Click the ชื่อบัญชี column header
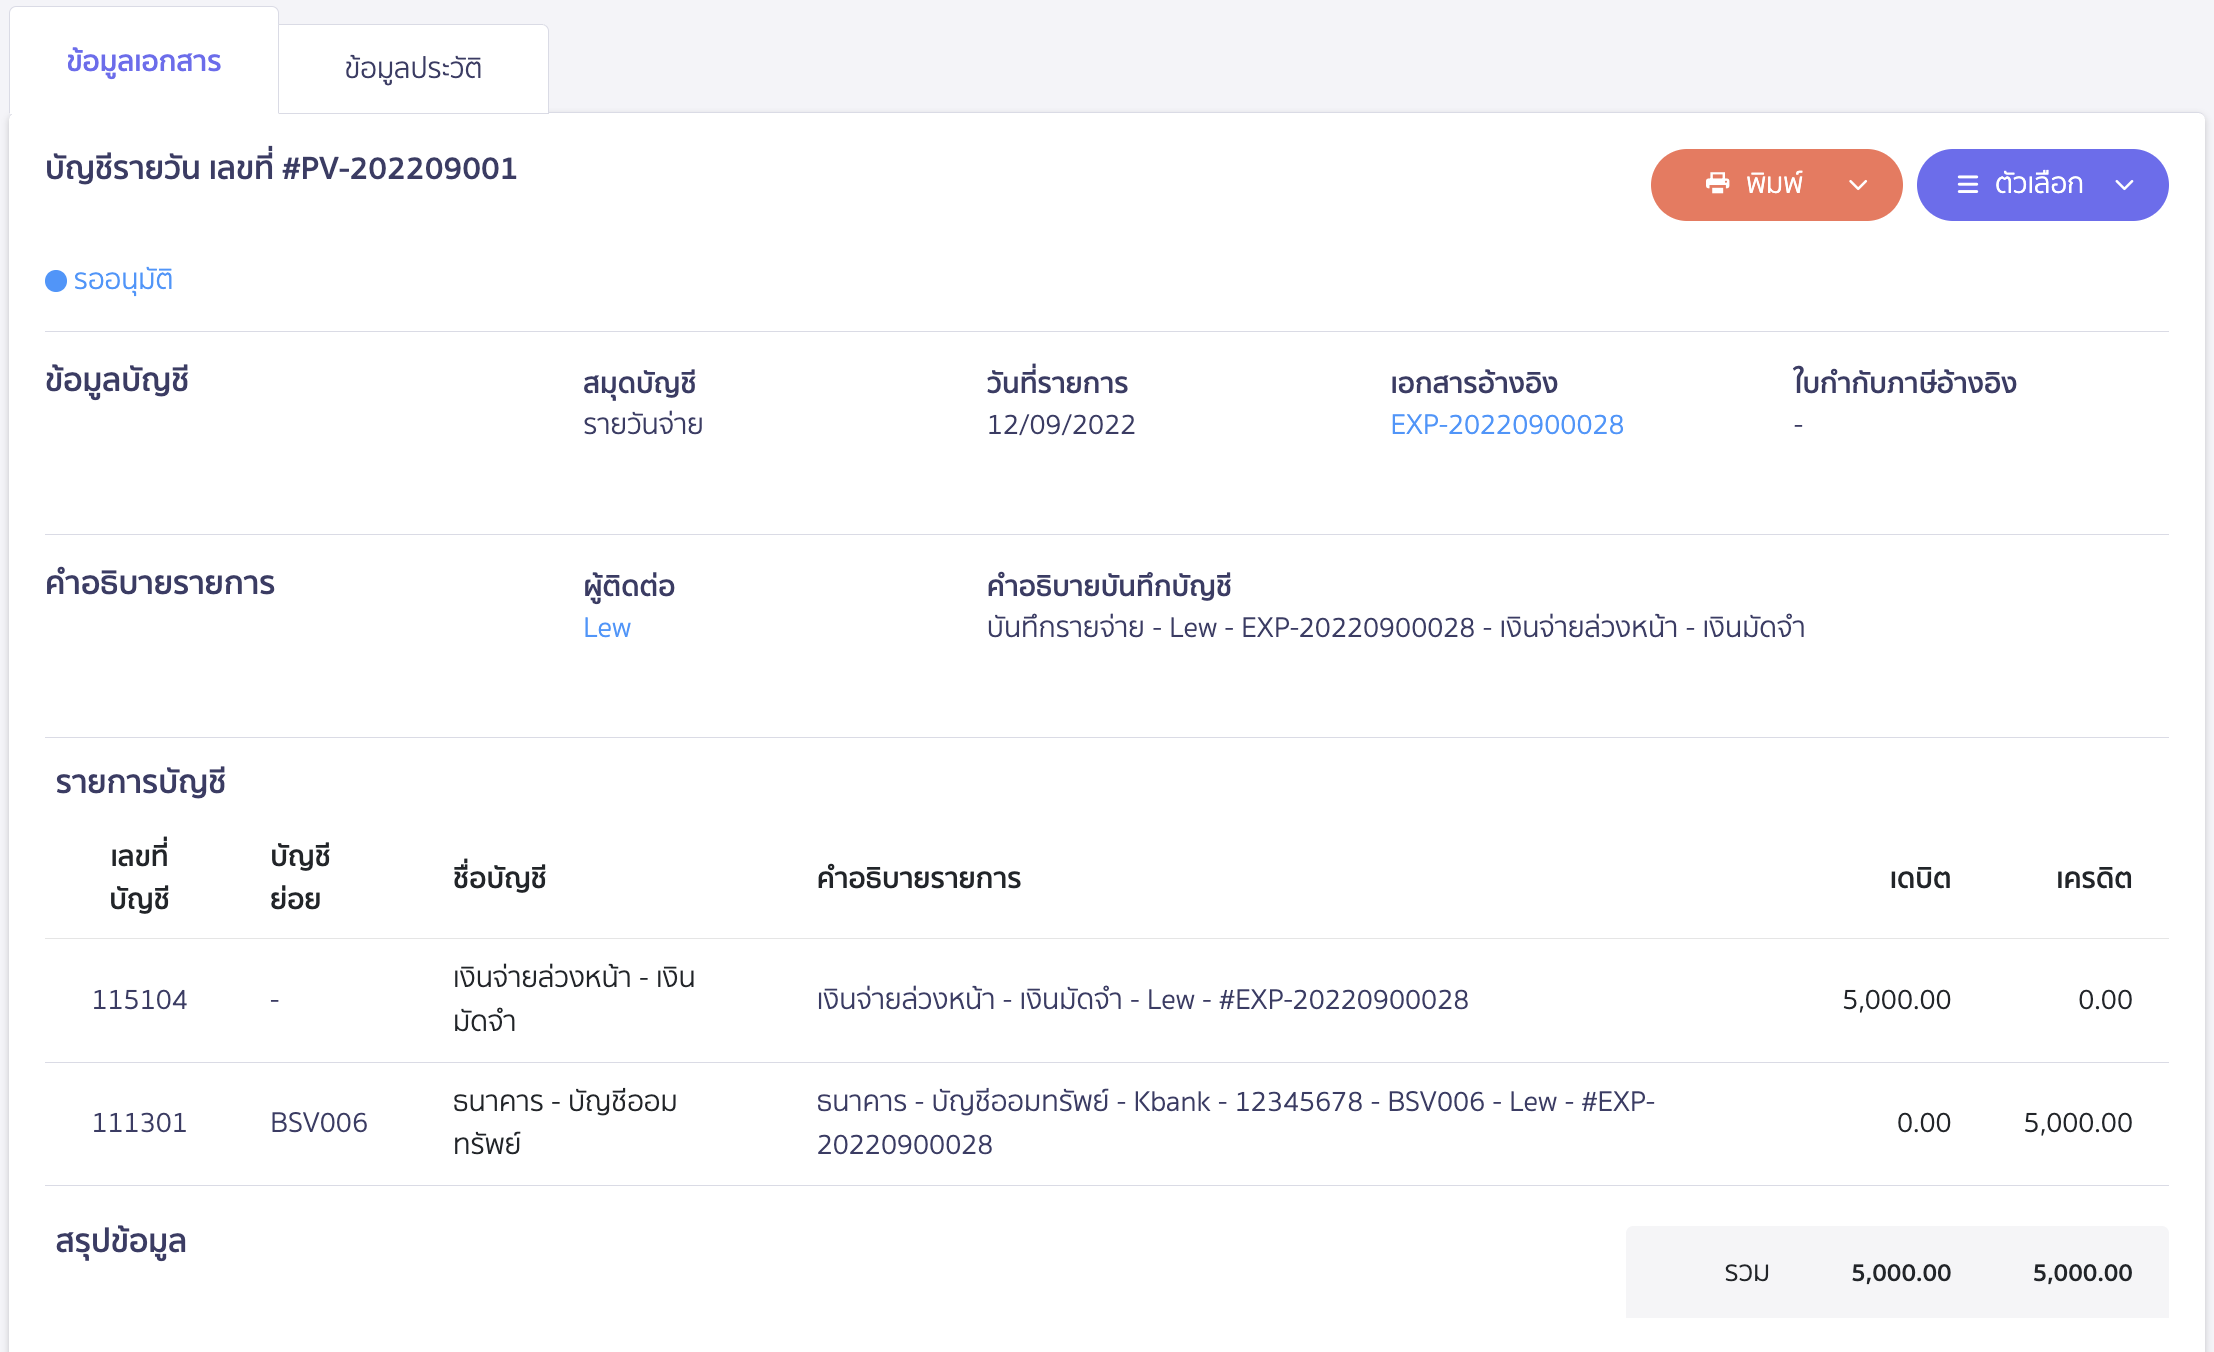This screenshot has width=2214, height=1352. click(x=499, y=879)
